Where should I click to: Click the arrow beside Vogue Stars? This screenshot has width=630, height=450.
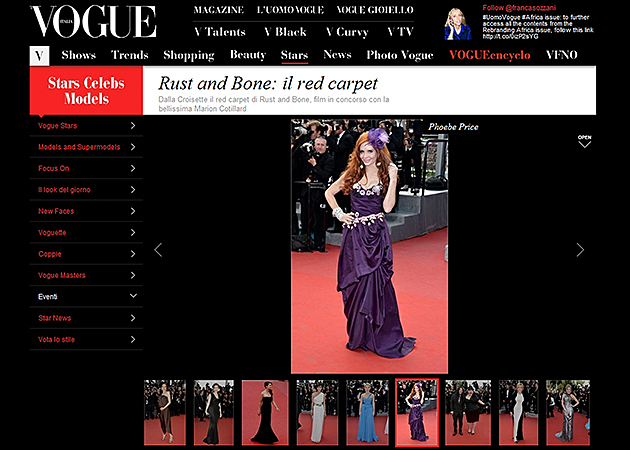tap(133, 126)
